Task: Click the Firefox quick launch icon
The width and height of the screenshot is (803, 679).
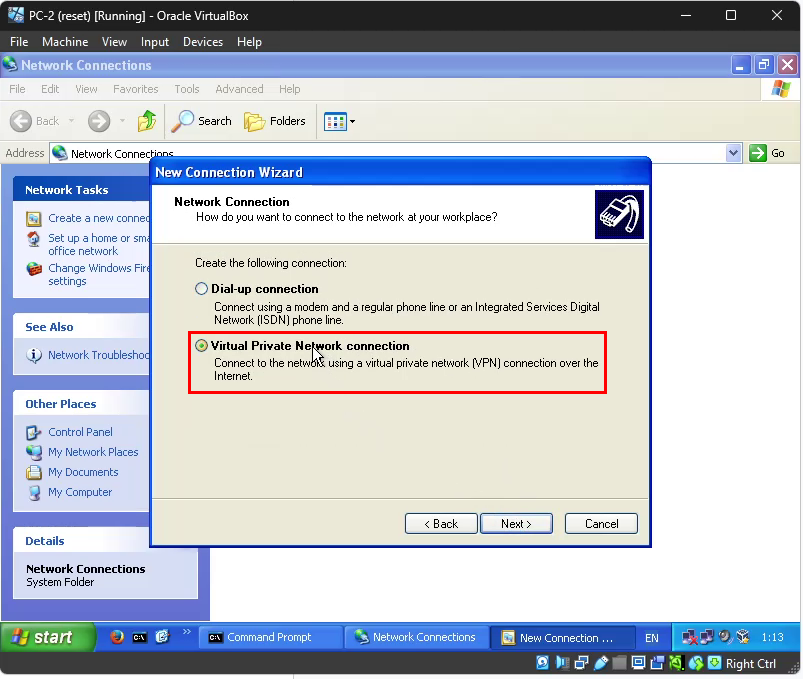Action: click(117, 636)
